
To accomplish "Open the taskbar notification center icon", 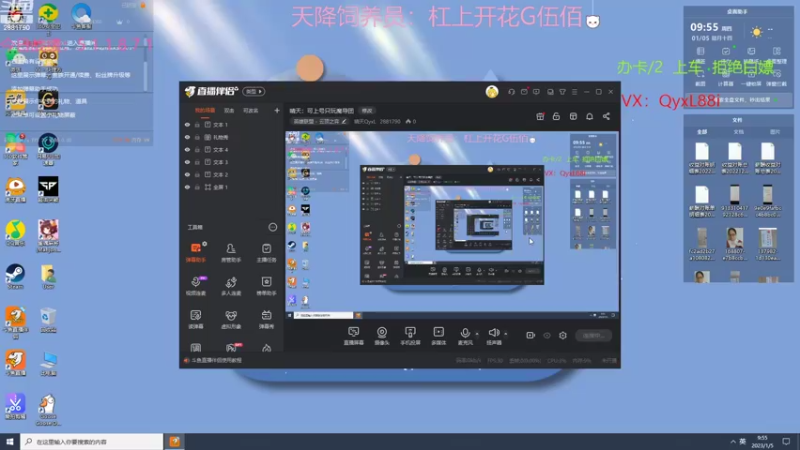I will tap(786, 441).
